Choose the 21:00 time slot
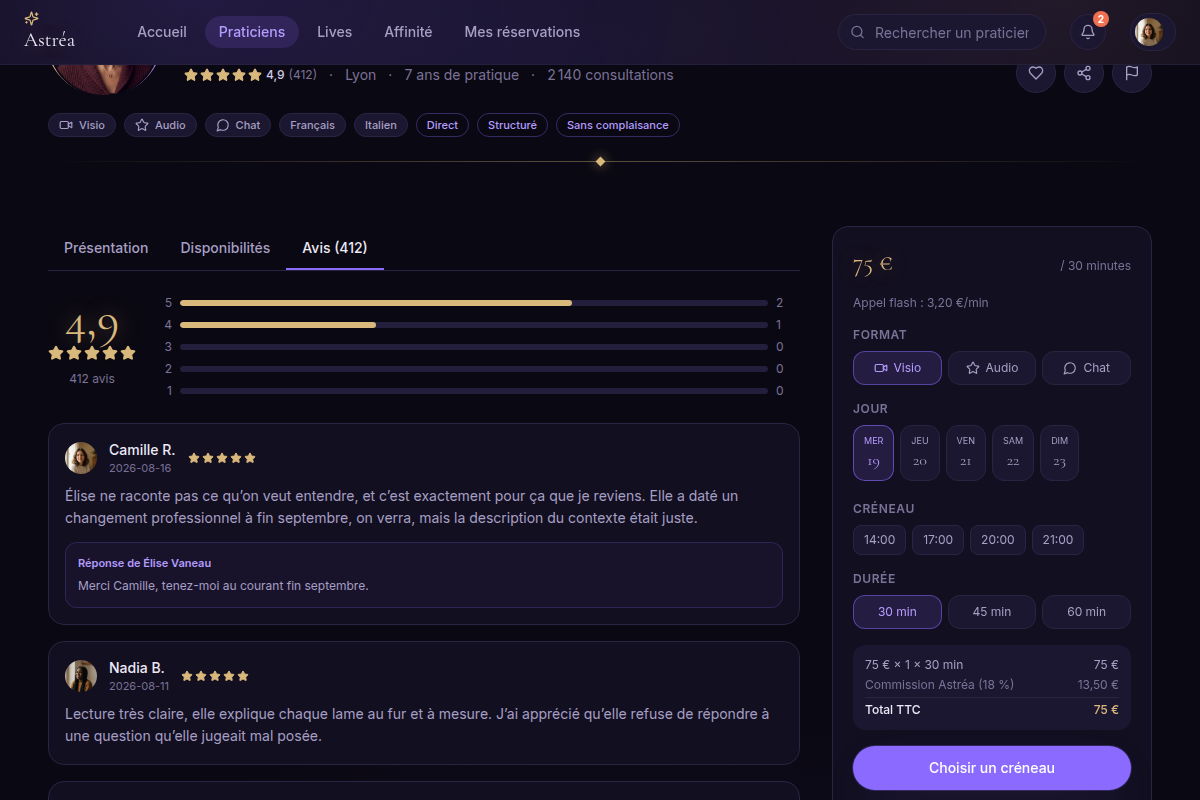 pyautogui.click(x=1058, y=540)
